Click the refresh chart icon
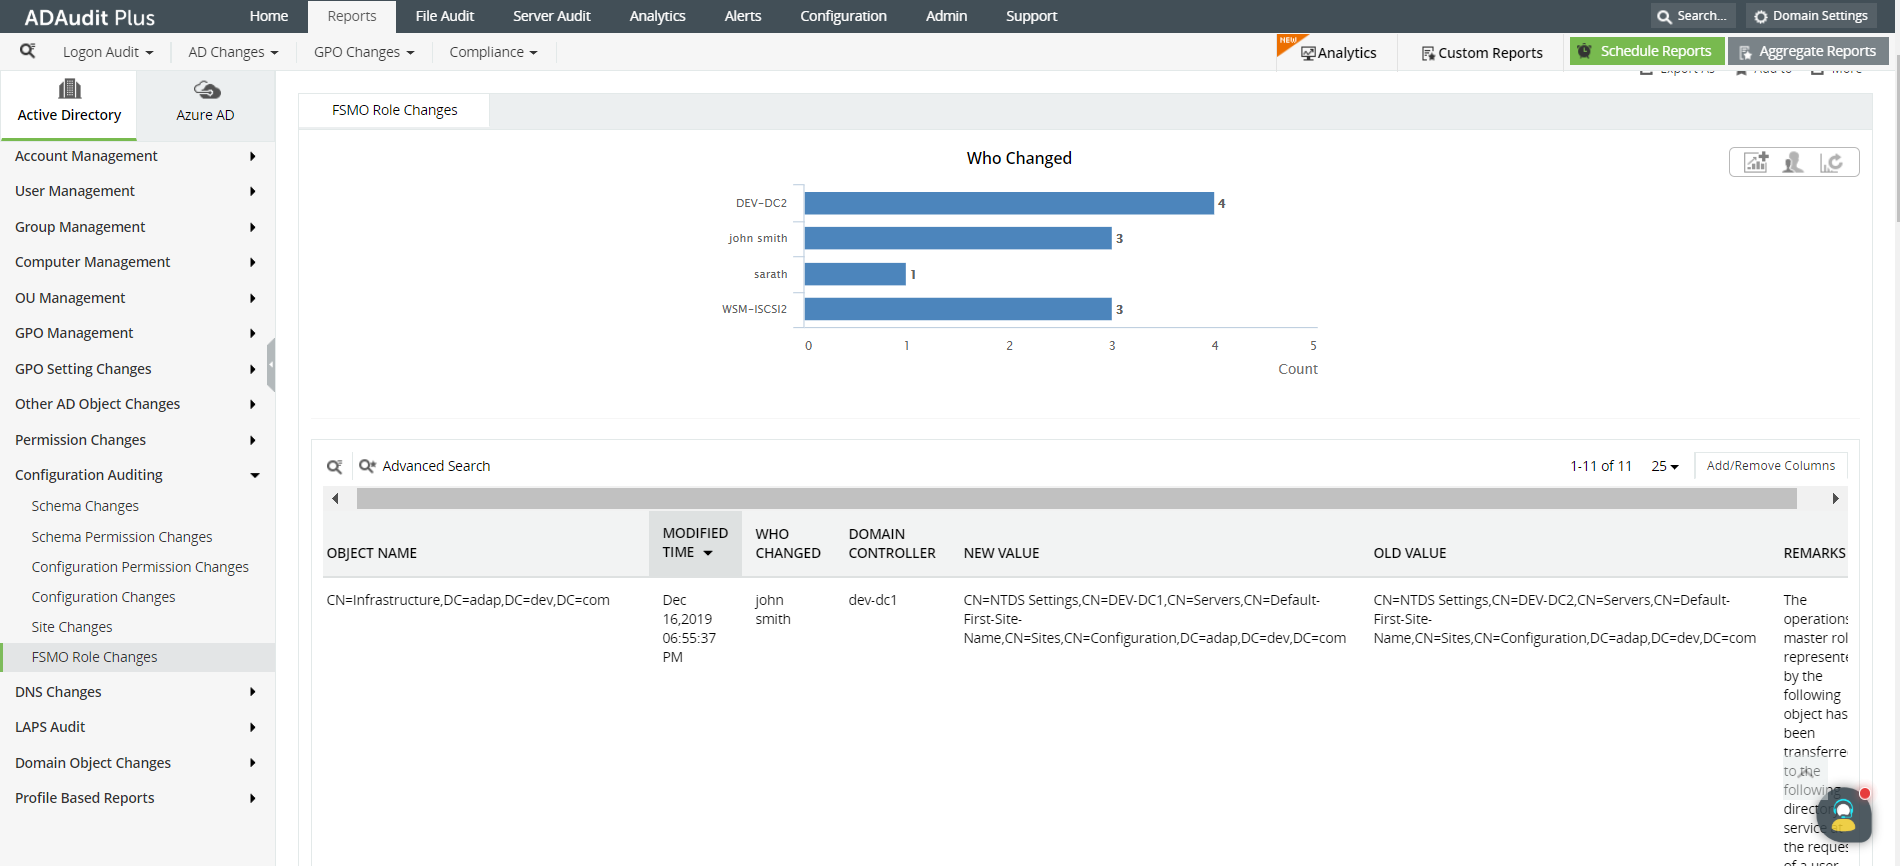Viewport: 1900px width, 866px height. coord(1831,162)
